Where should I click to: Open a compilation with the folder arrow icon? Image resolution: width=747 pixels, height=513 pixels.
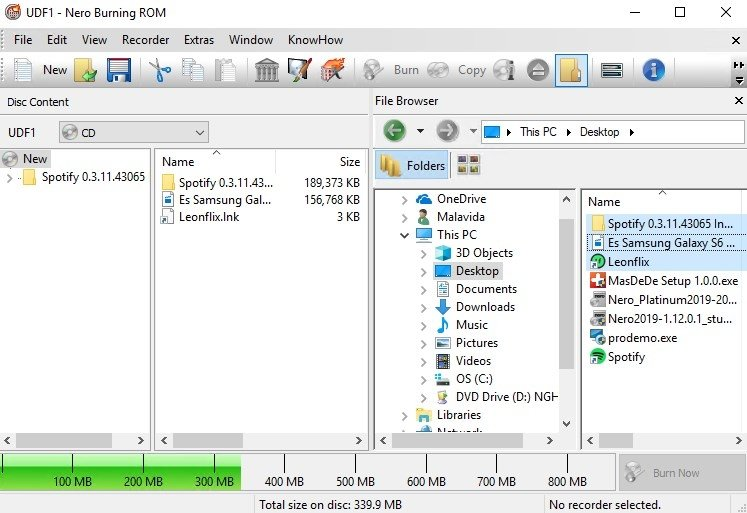(x=86, y=70)
